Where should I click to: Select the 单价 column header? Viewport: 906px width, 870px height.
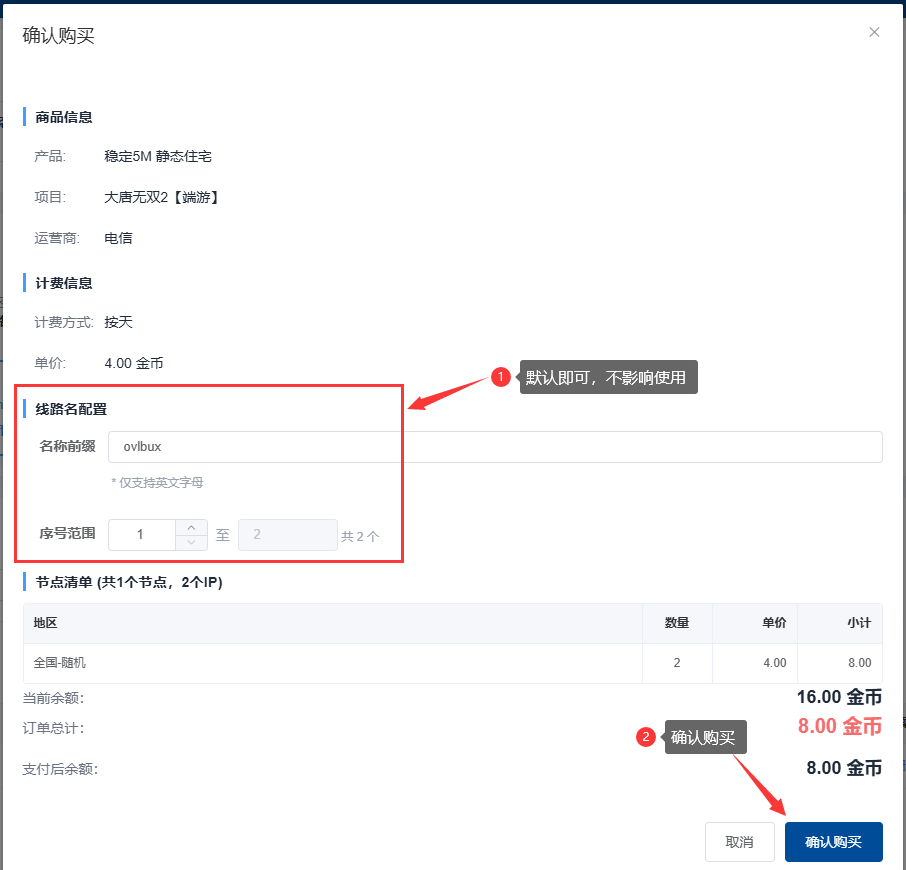774,623
